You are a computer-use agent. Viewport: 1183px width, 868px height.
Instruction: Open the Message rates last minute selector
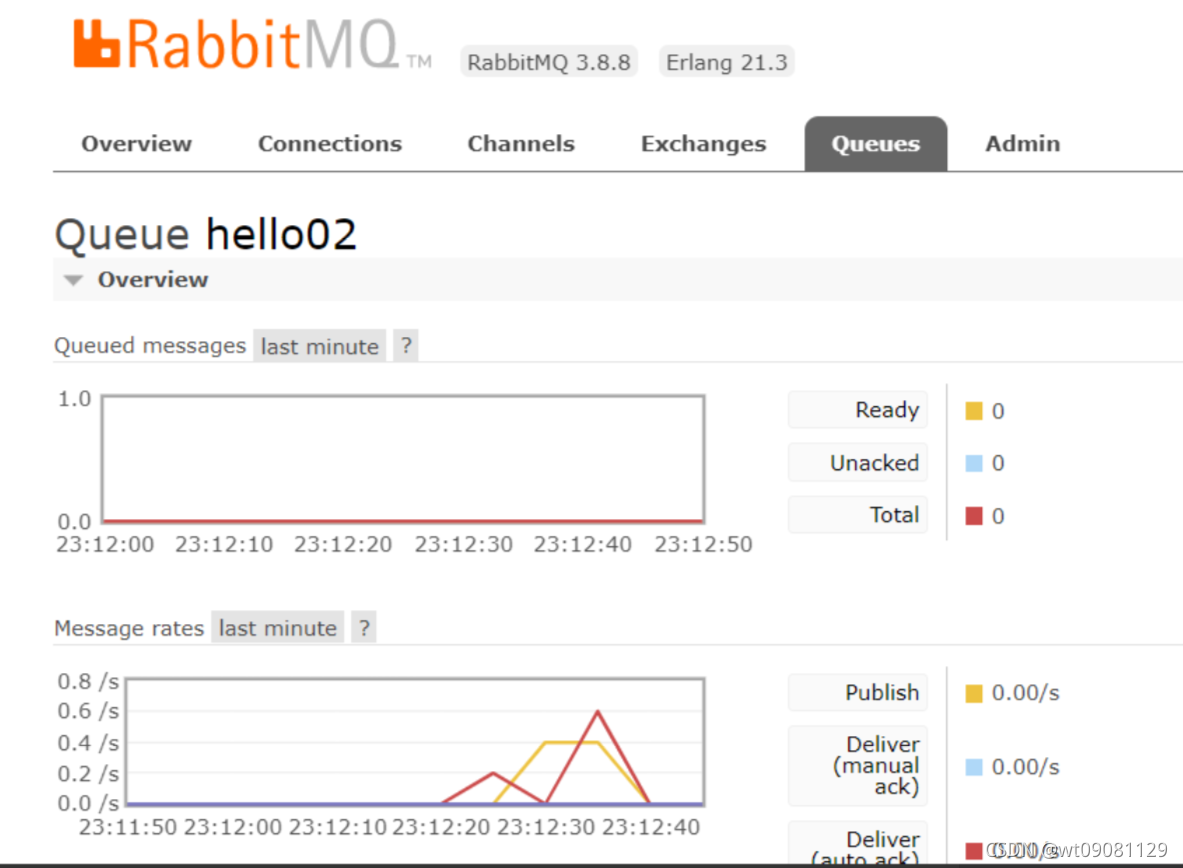277,627
